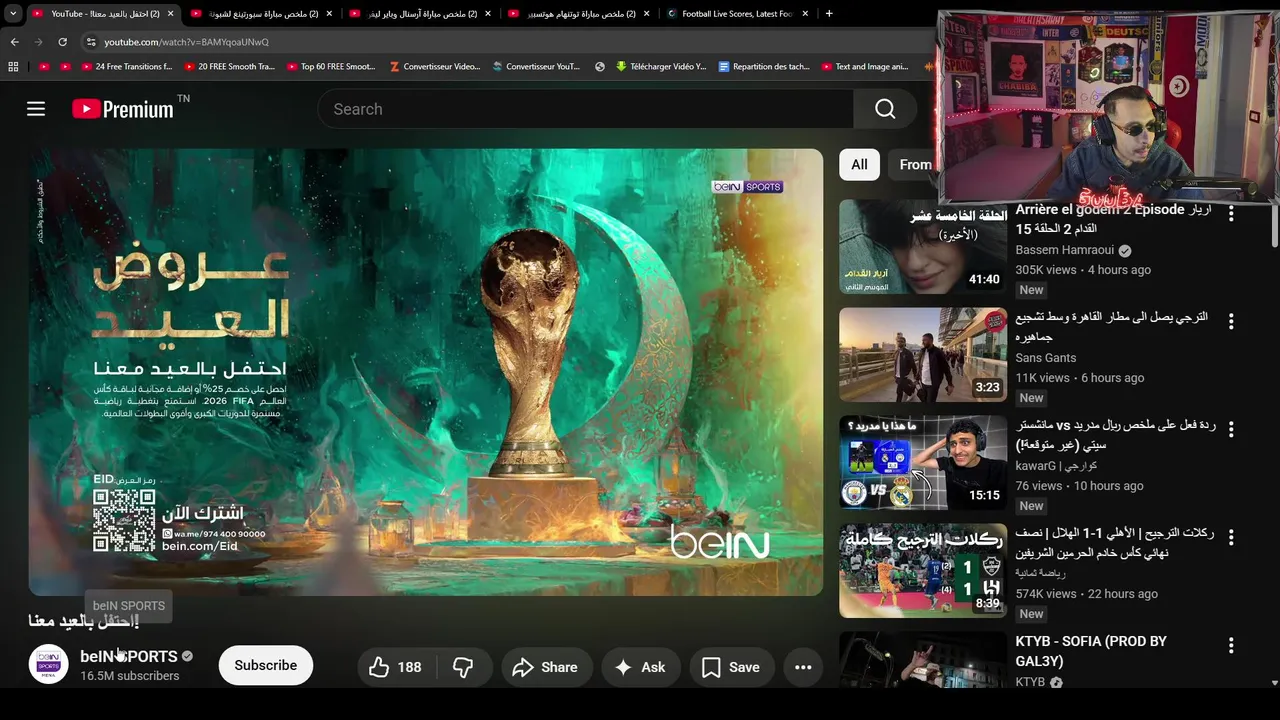Screen dimensions: 1280x720
Task: Open options menu for penalty shootout video
Action: [1231, 538]
